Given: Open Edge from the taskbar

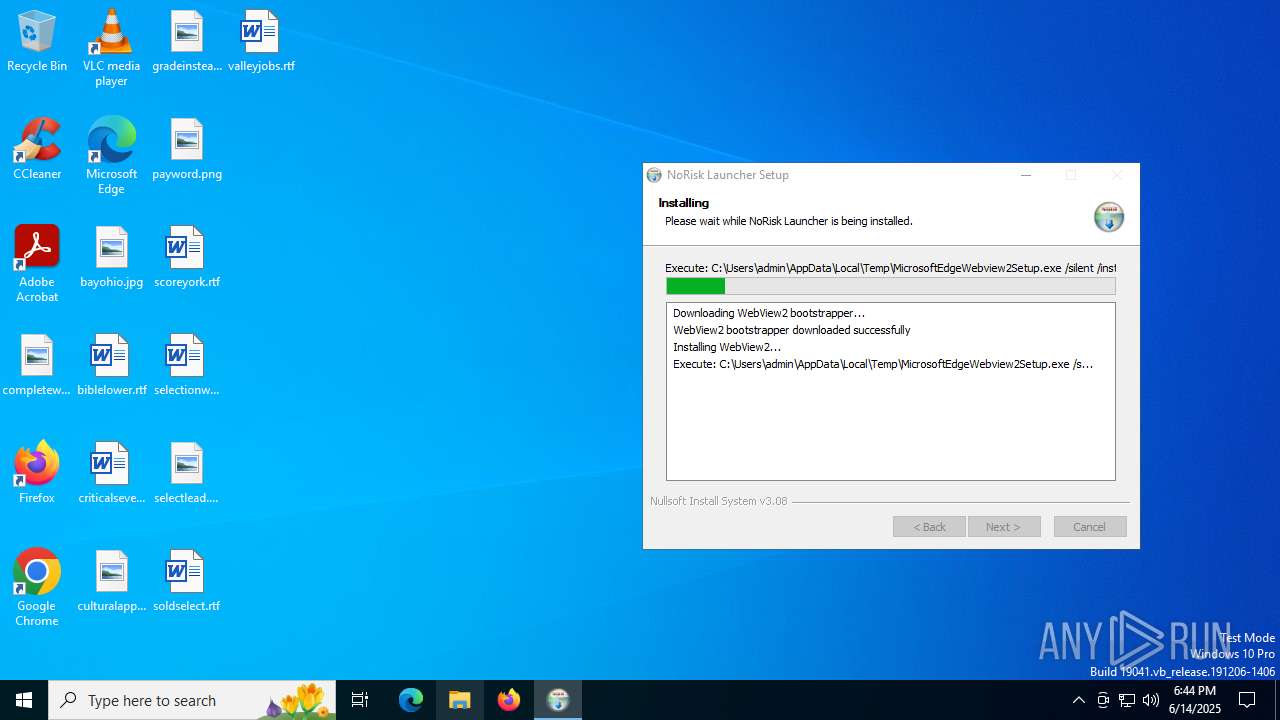Looking at the screenshot, I should [411, 700].
